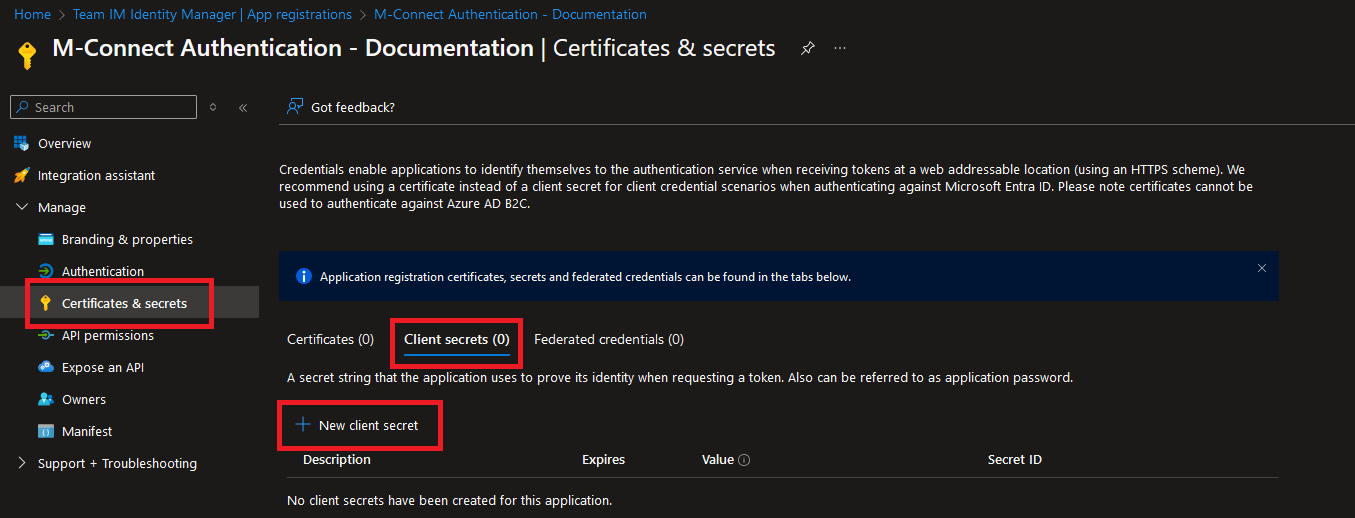The image size is (1355, 518).
Task: Click the info icon in blue banner
Action: click(304, 276)
